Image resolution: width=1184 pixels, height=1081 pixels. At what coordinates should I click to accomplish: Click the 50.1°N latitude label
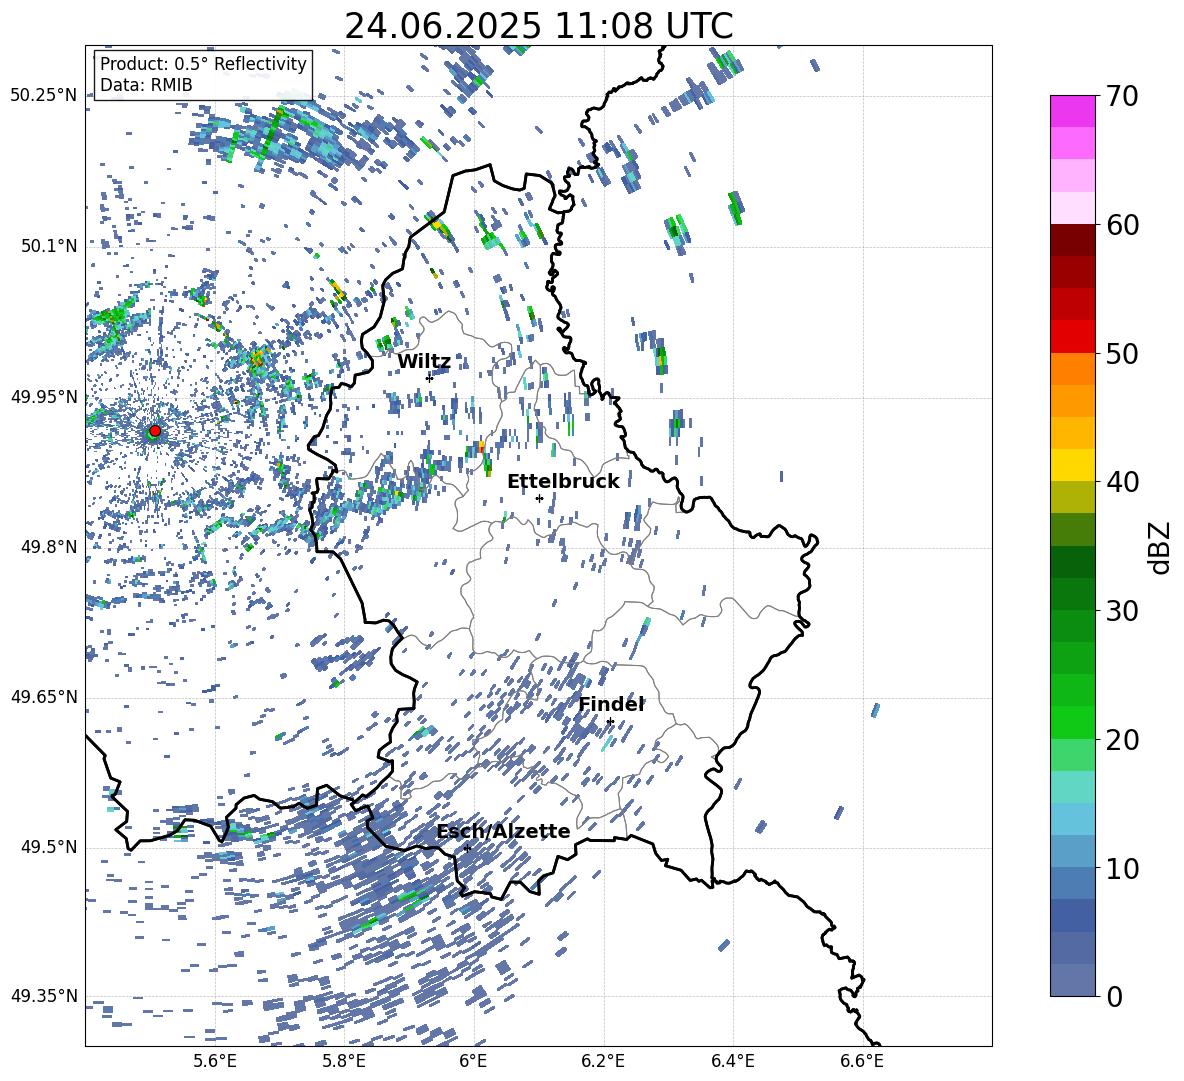pos(49,246)
